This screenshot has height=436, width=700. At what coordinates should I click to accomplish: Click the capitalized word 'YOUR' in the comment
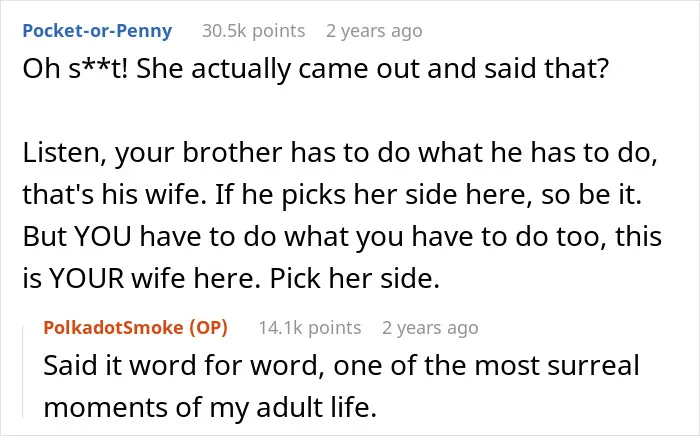click(x=86, y=278)
